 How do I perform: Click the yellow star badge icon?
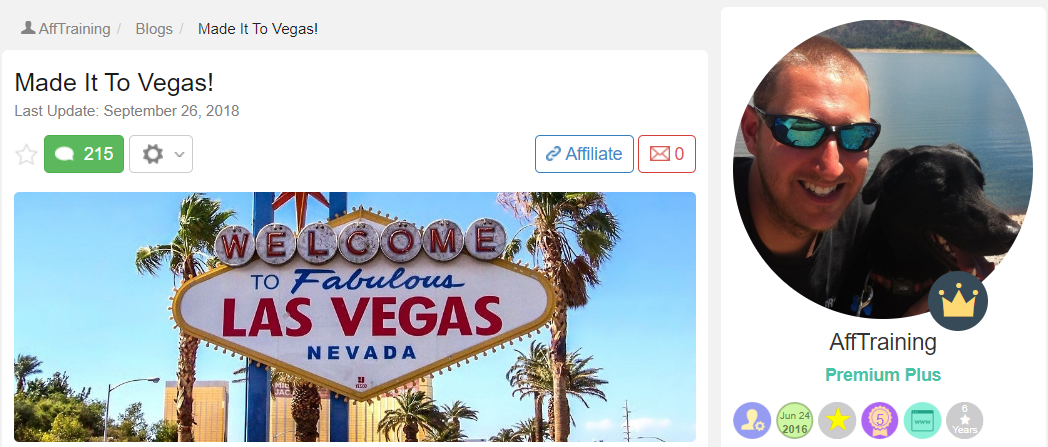837,420
